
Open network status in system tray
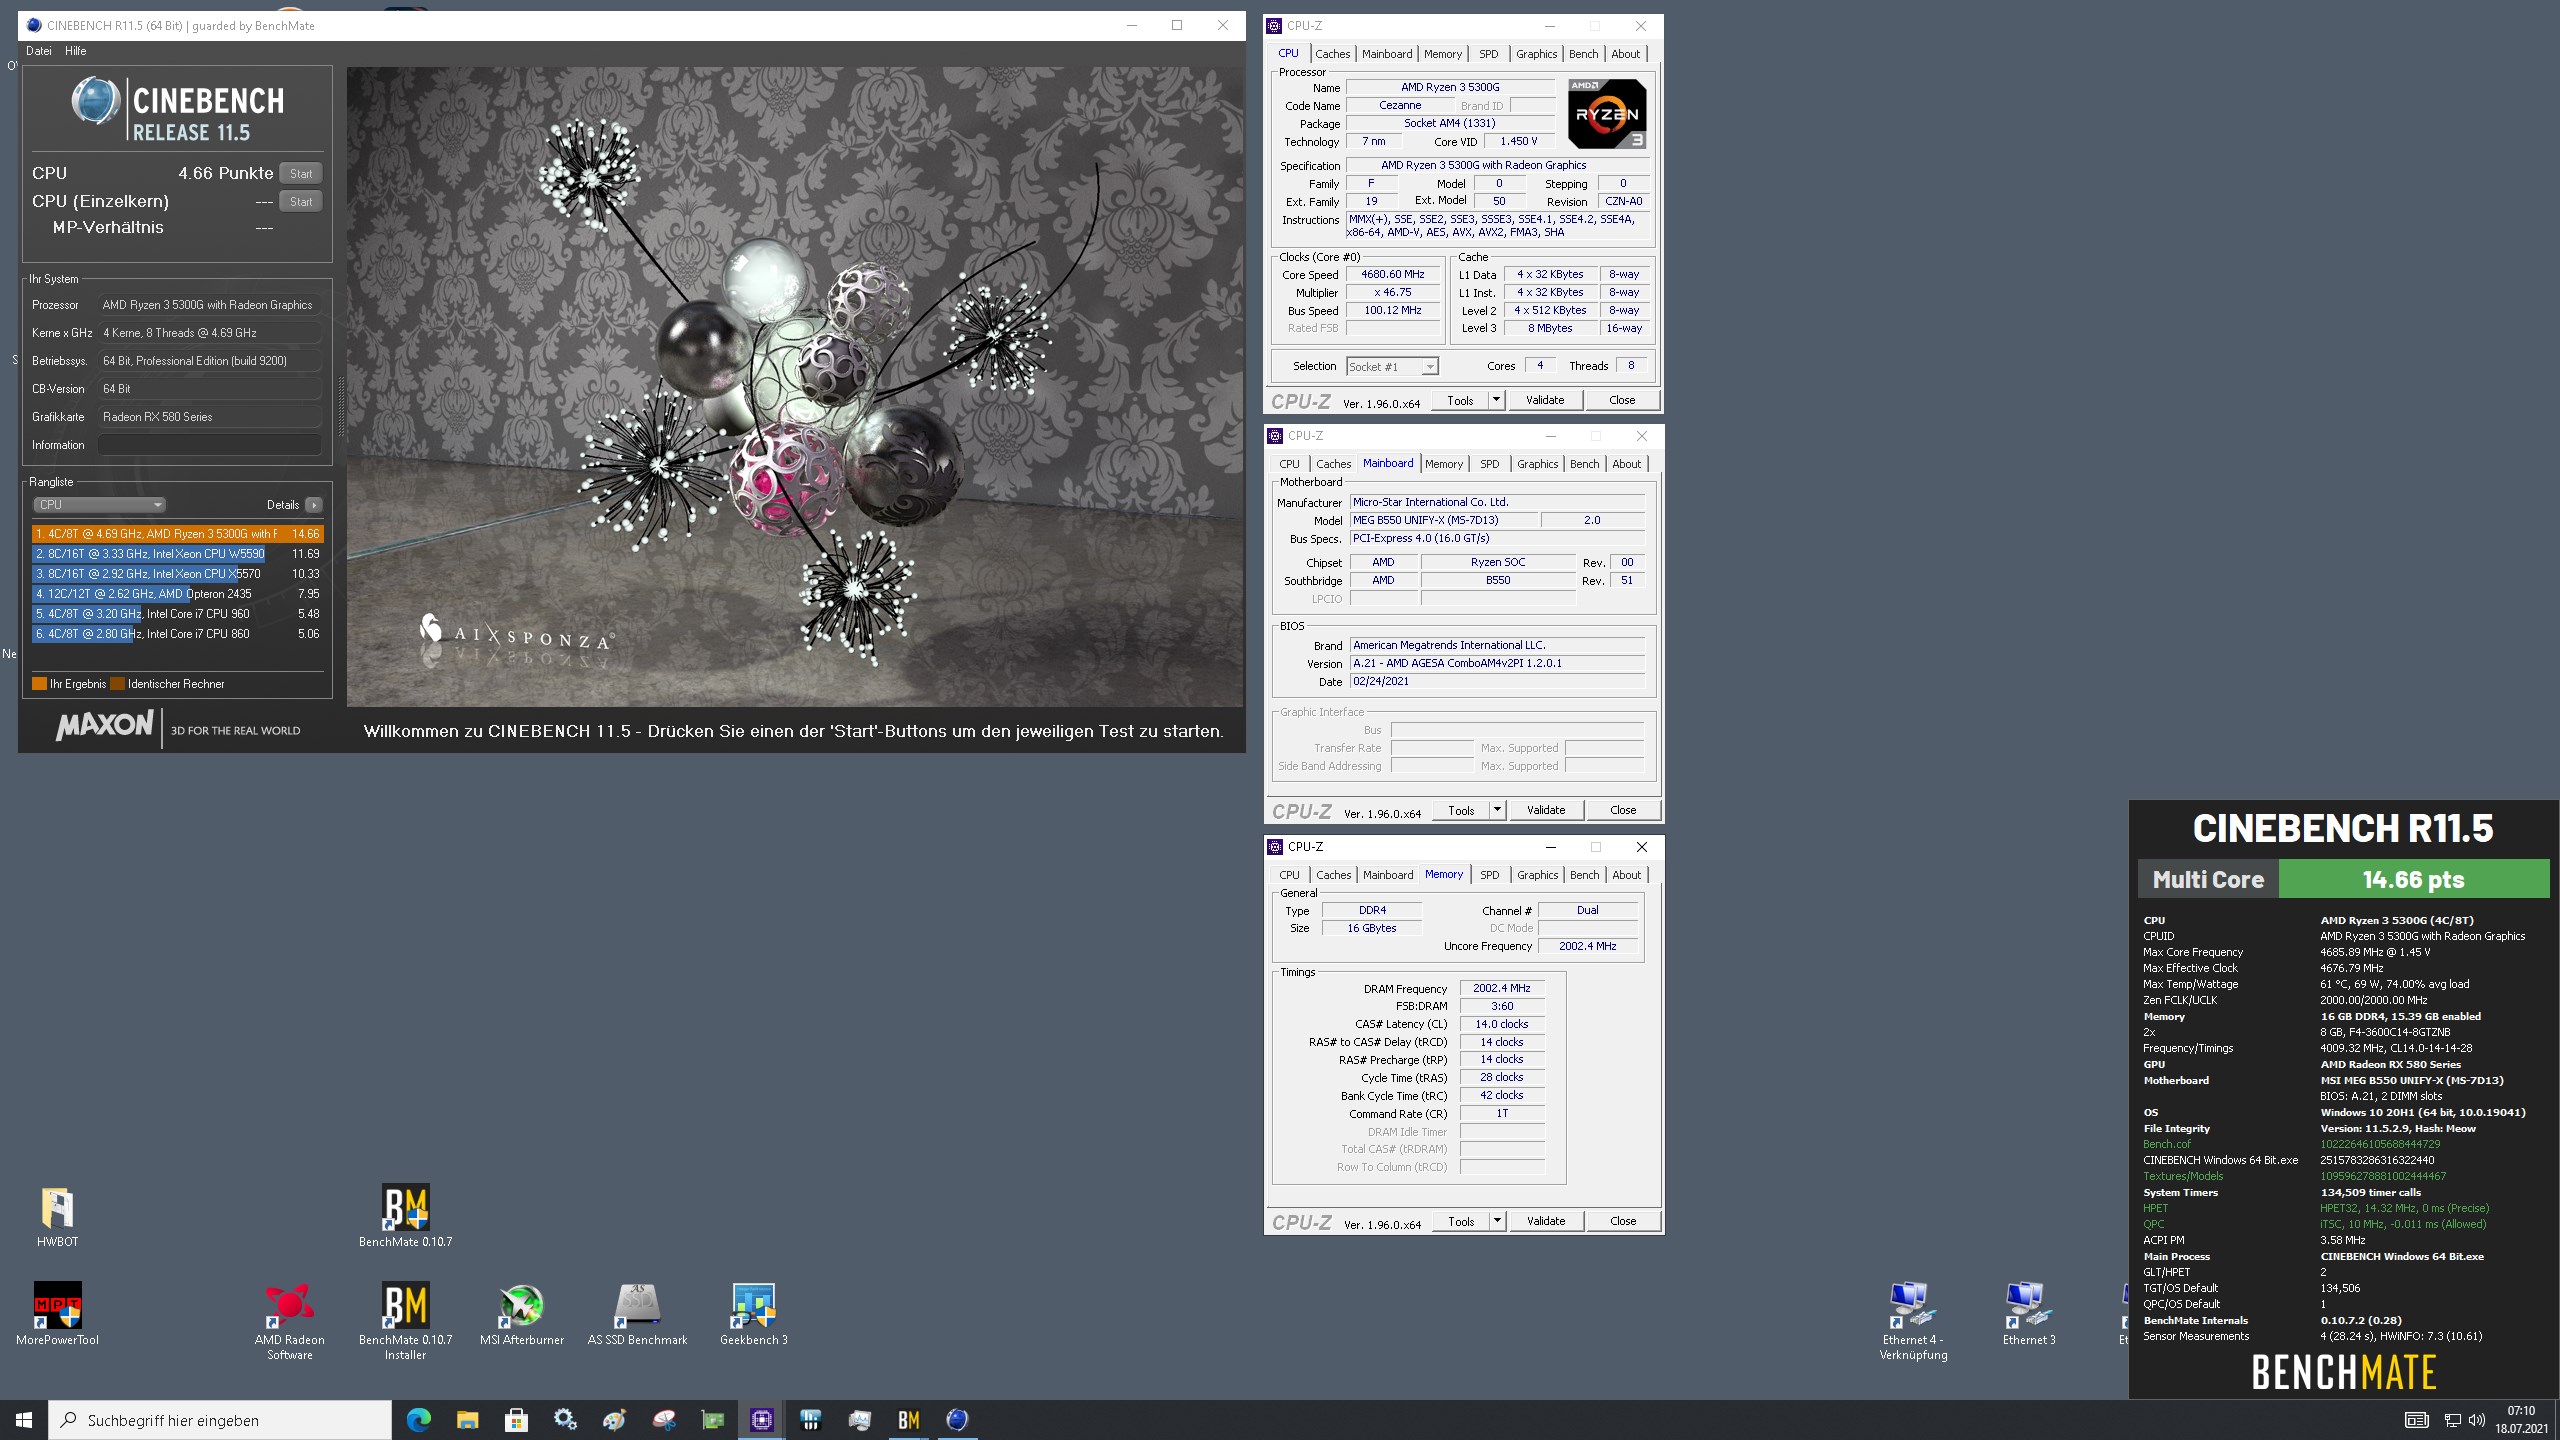coord(2452,1420)
